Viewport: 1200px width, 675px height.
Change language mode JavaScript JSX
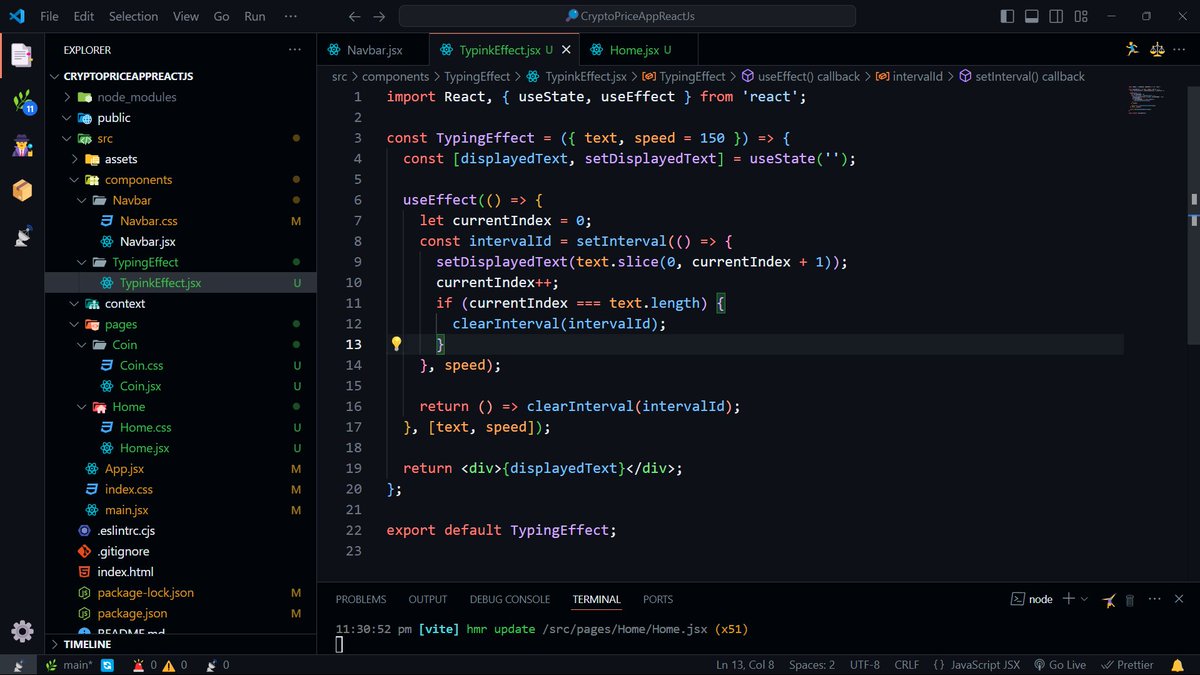977,665
